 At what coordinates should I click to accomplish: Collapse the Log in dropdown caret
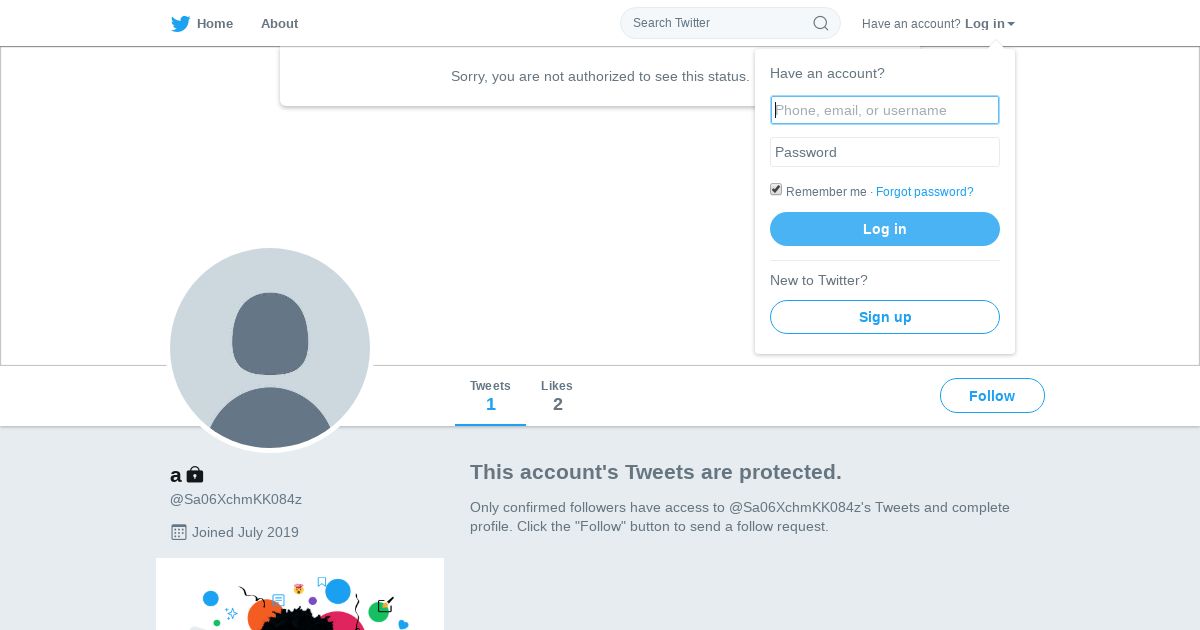click(x=1011, y=24)
